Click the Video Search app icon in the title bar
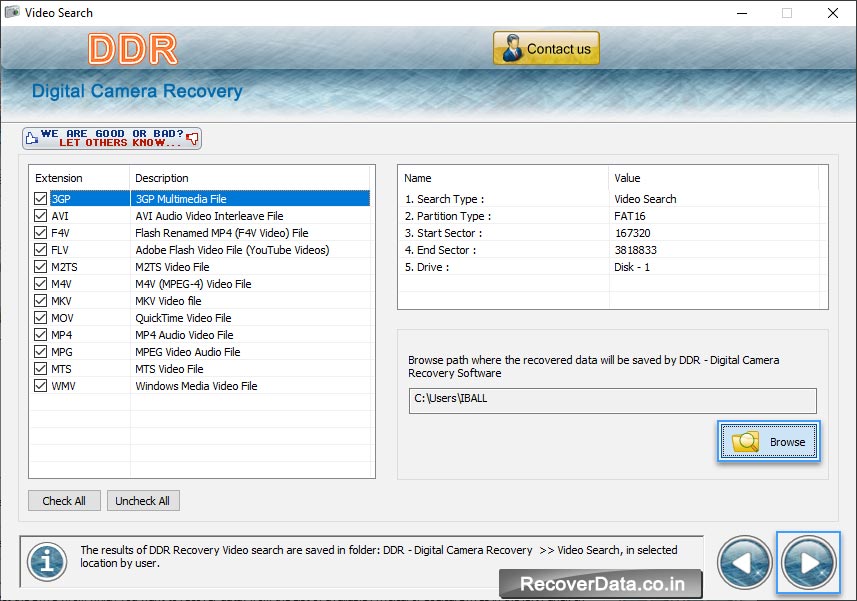Viewport: 857px width, 601px height. (12, 13)
